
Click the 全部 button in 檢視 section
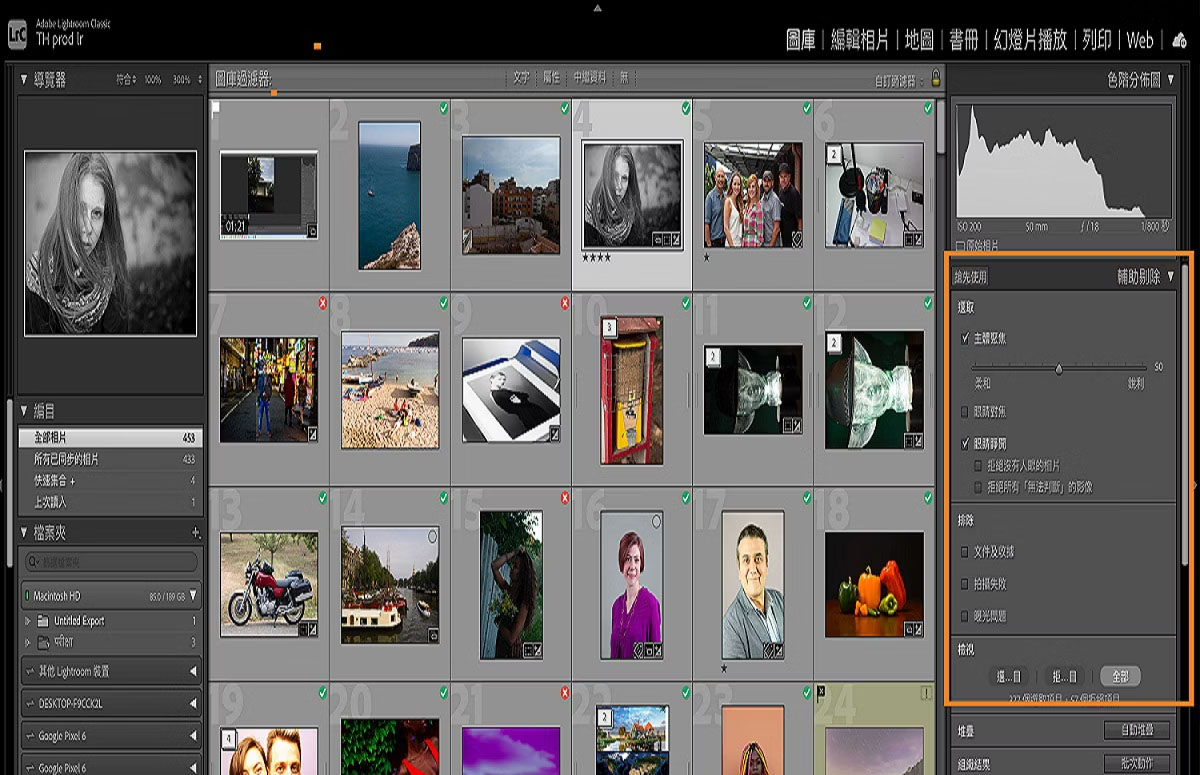click(1120, 676)
